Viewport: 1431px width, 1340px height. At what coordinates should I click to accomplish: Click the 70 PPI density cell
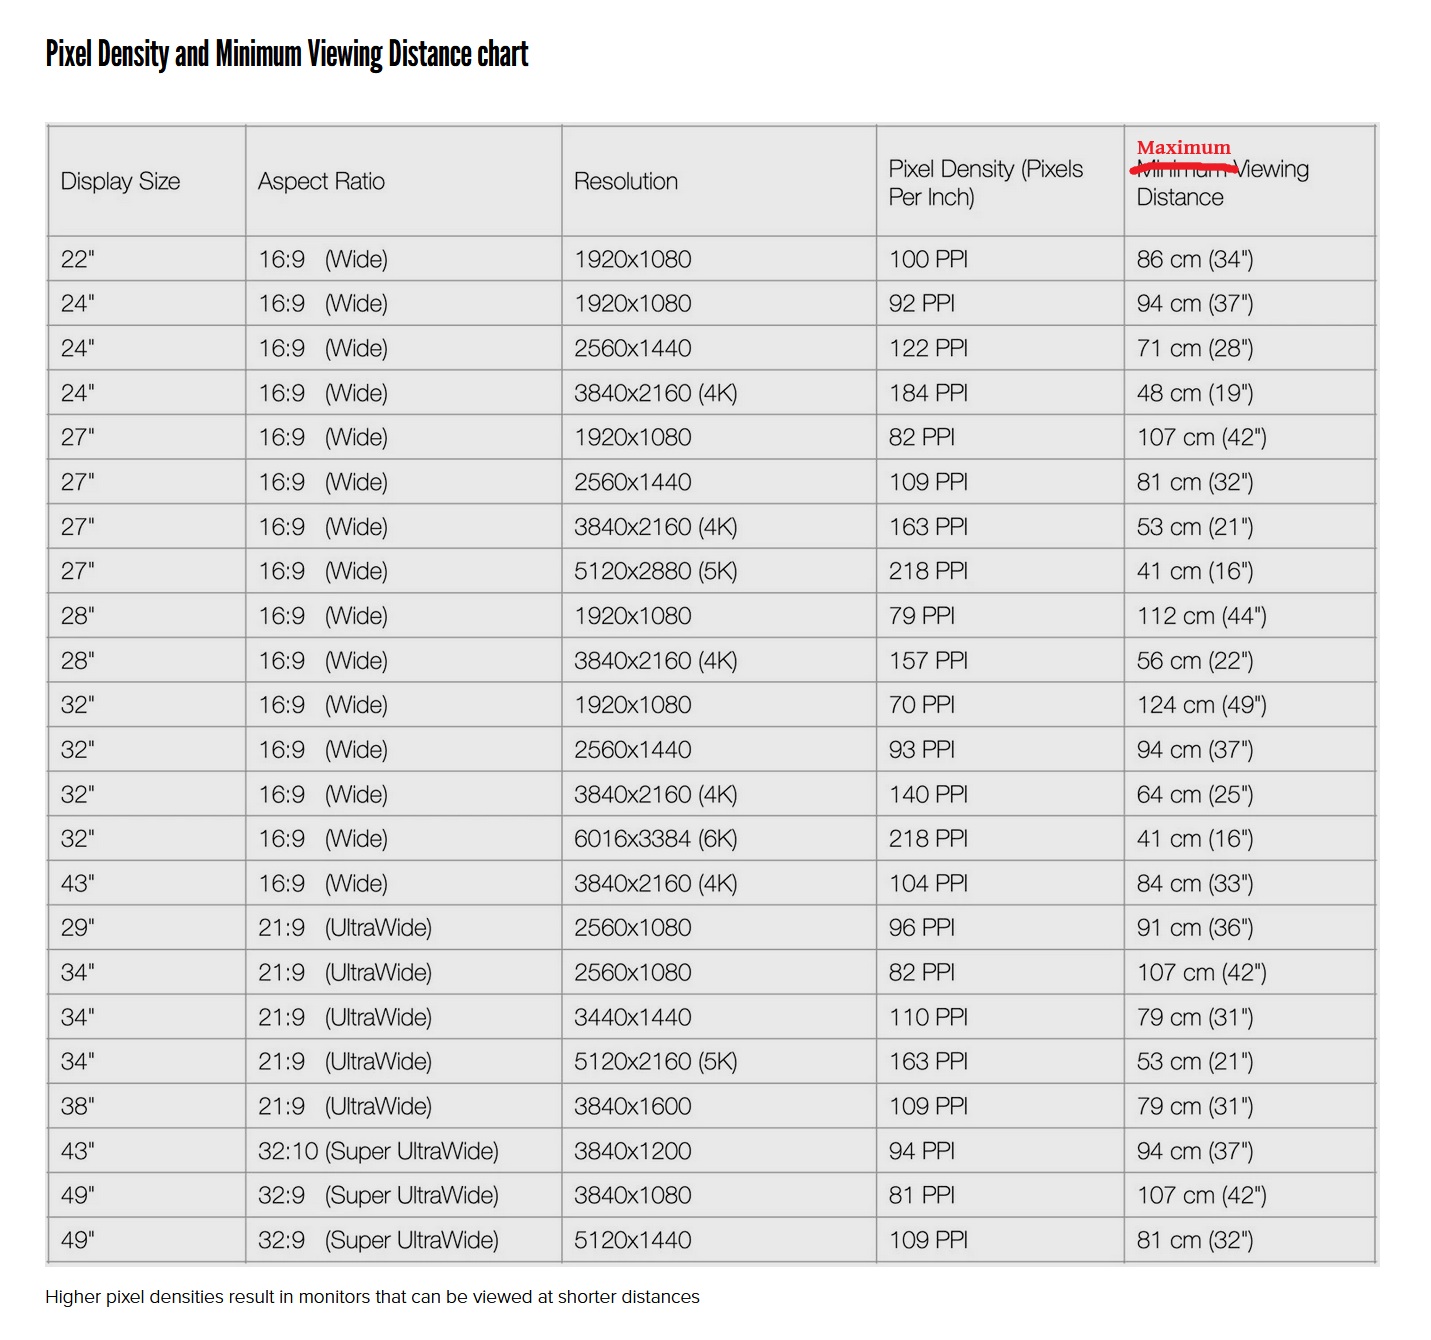pyautogui.click(x=1000, y=705)
